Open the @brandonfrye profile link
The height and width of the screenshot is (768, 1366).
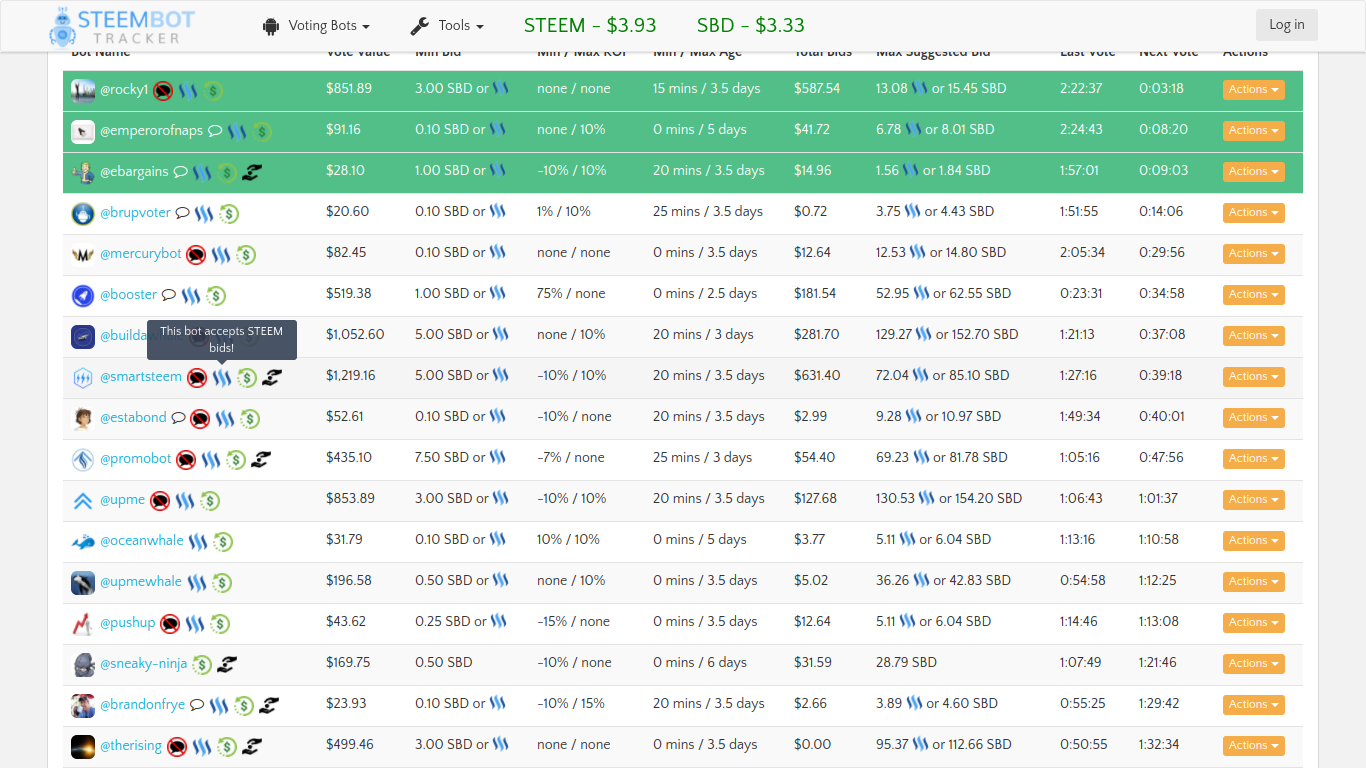pyautogui.click(x=142, y=704)
